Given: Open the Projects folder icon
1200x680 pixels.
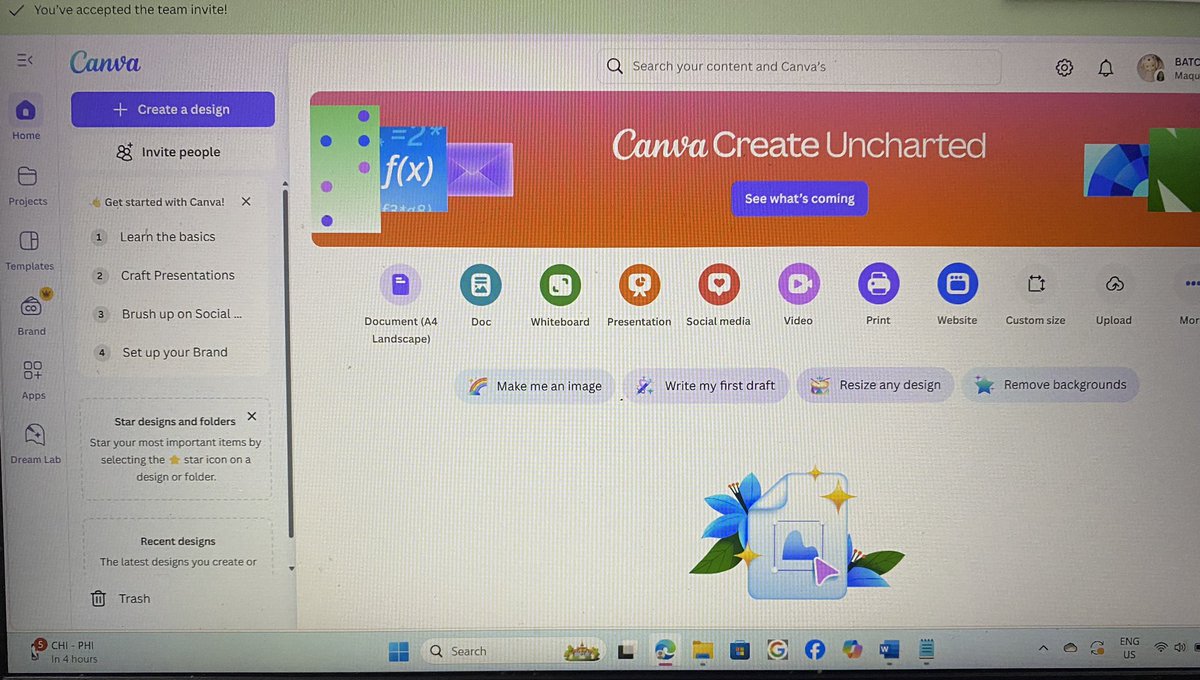Looking at the screenshot, I should pyautogui.click(x=27, y=184).
